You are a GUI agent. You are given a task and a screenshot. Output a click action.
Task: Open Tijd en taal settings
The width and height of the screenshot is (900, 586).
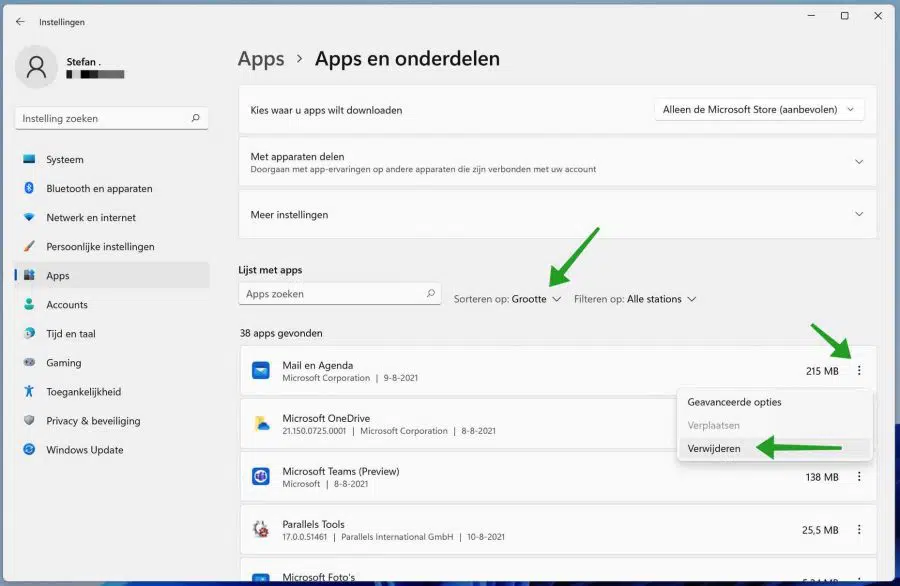point(112,334)
